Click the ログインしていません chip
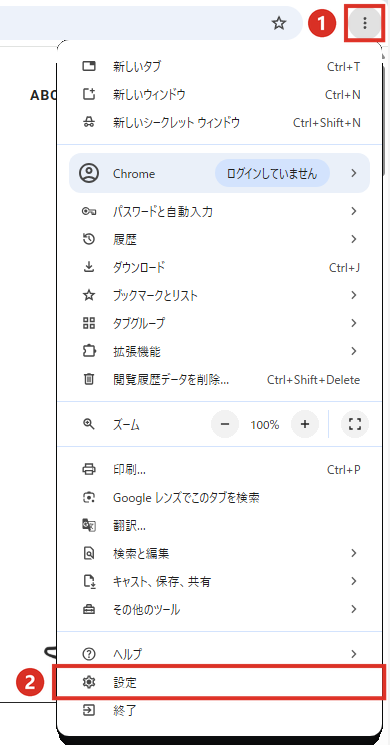 (x=272, y=173)
